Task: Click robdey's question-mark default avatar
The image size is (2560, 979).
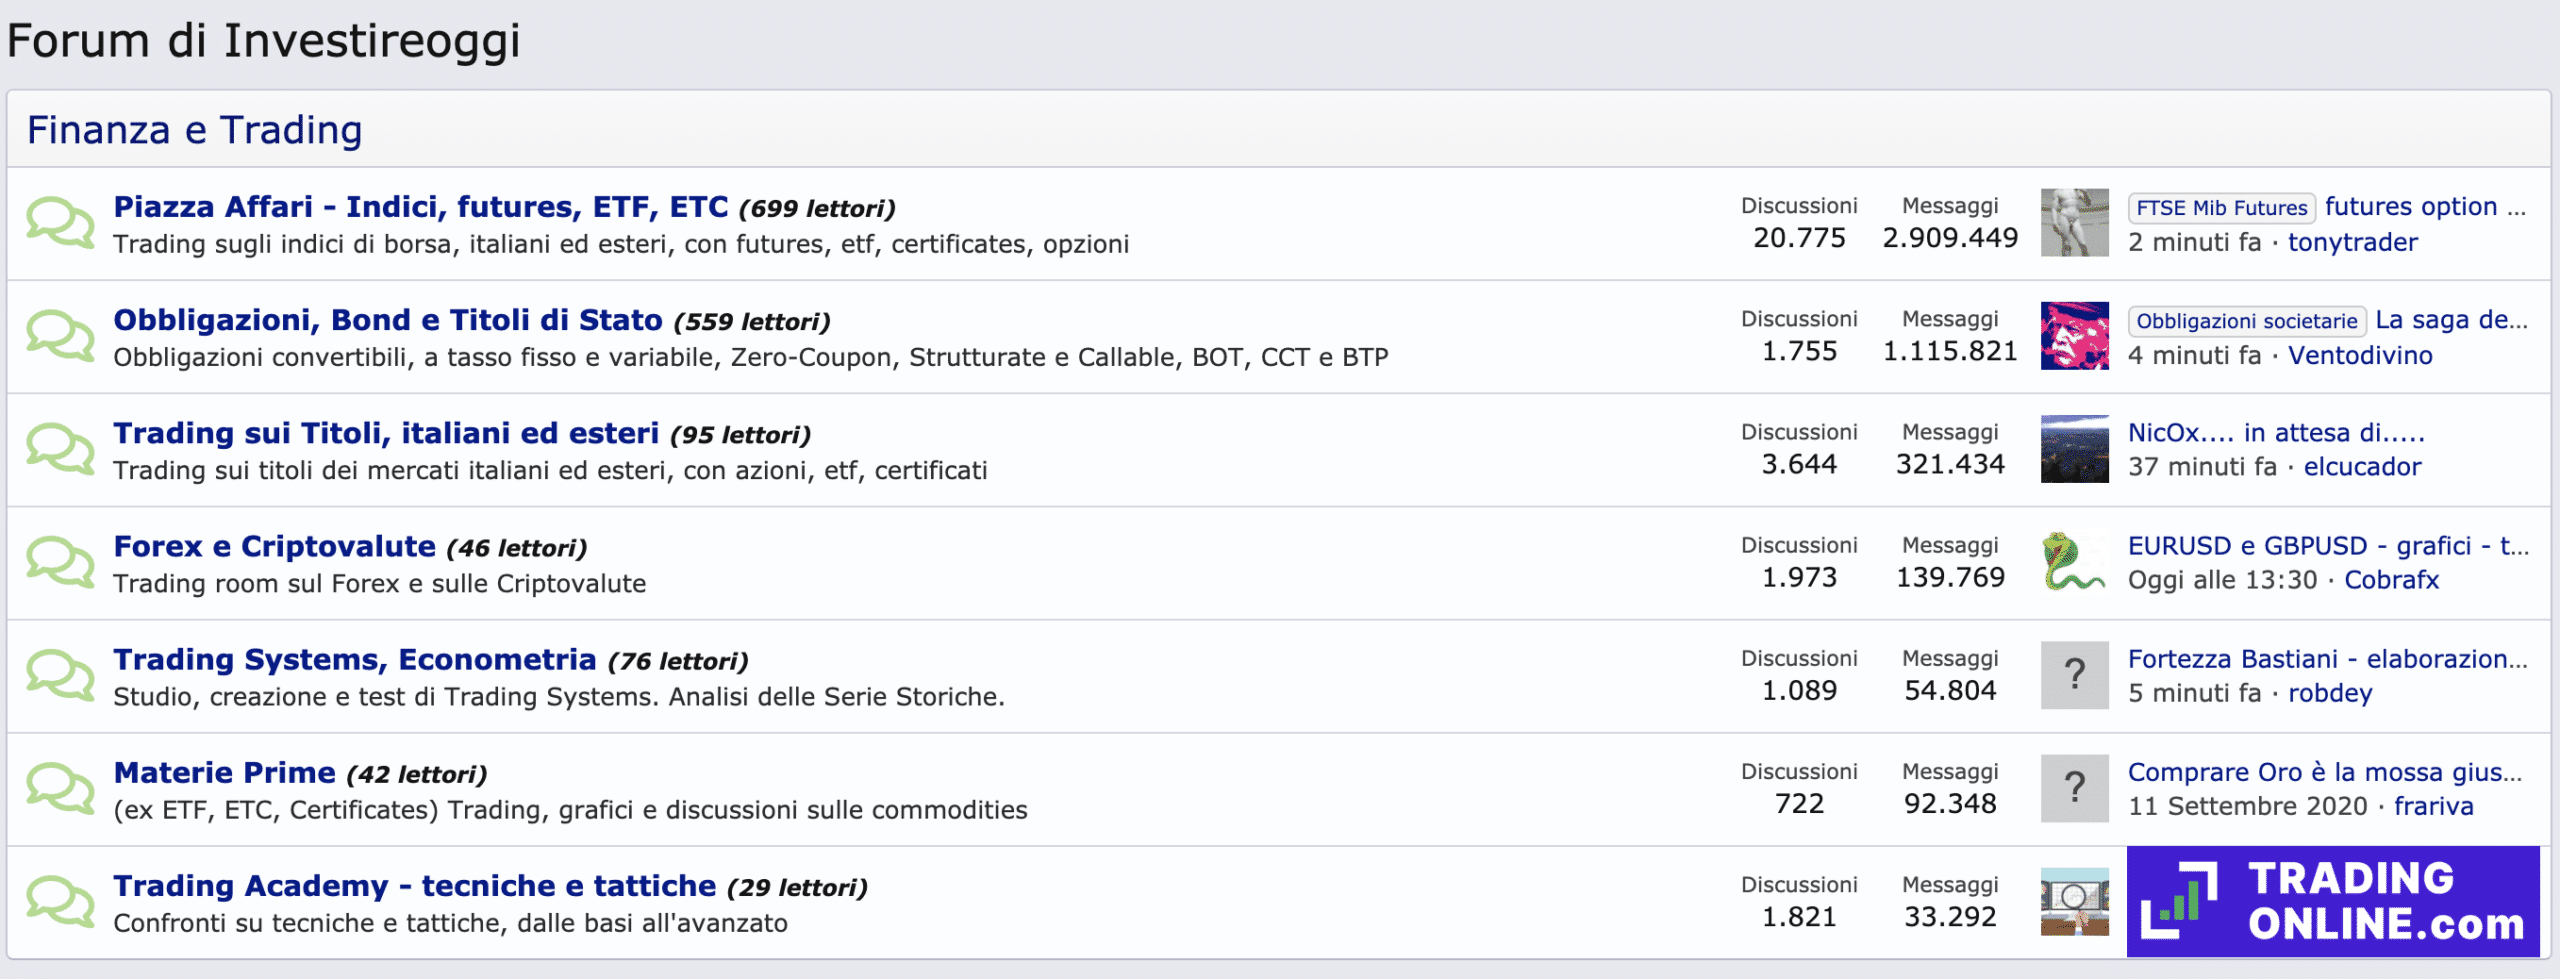Action: (2074, 675)
